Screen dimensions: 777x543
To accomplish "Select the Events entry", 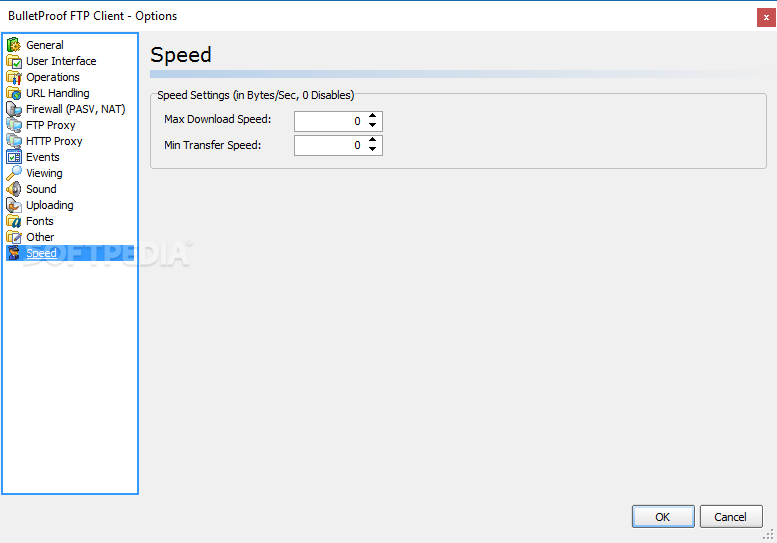I will (x=43, y=157).
